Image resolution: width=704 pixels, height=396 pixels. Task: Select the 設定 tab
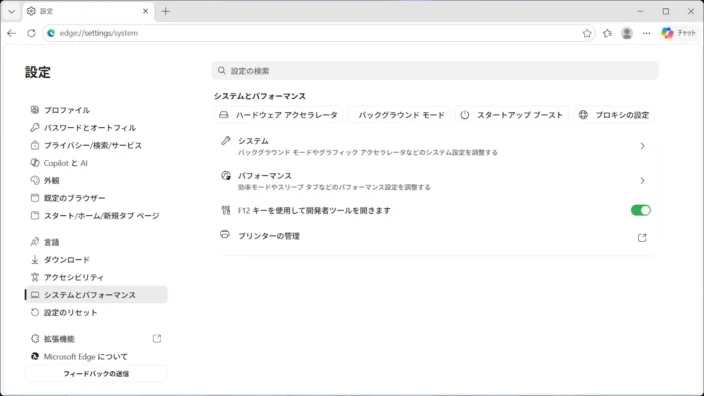[x=88, y=11]
